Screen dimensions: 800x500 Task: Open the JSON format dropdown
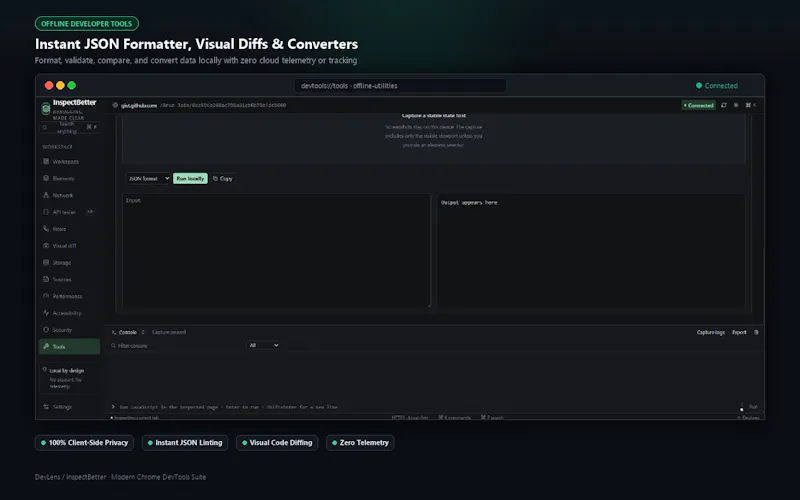click(x=148, y=179)
